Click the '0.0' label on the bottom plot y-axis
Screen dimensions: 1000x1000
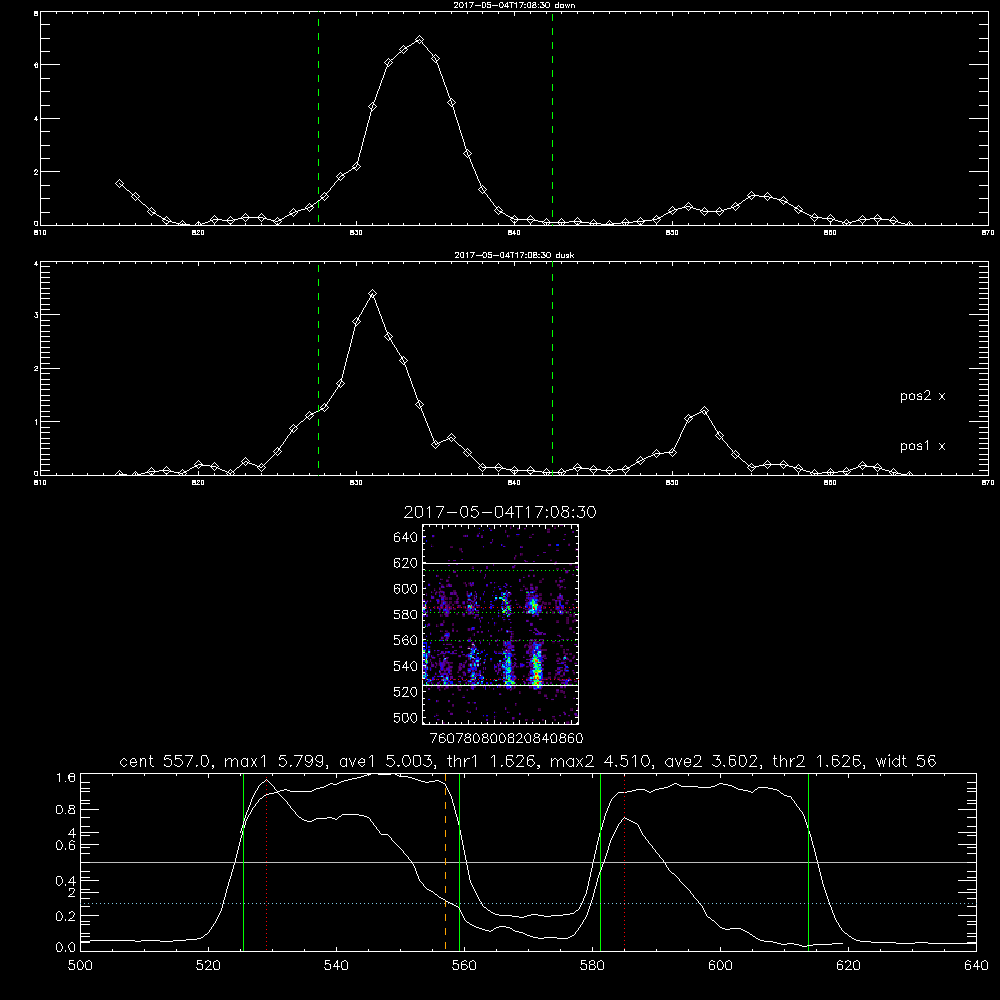click(66, 947)
